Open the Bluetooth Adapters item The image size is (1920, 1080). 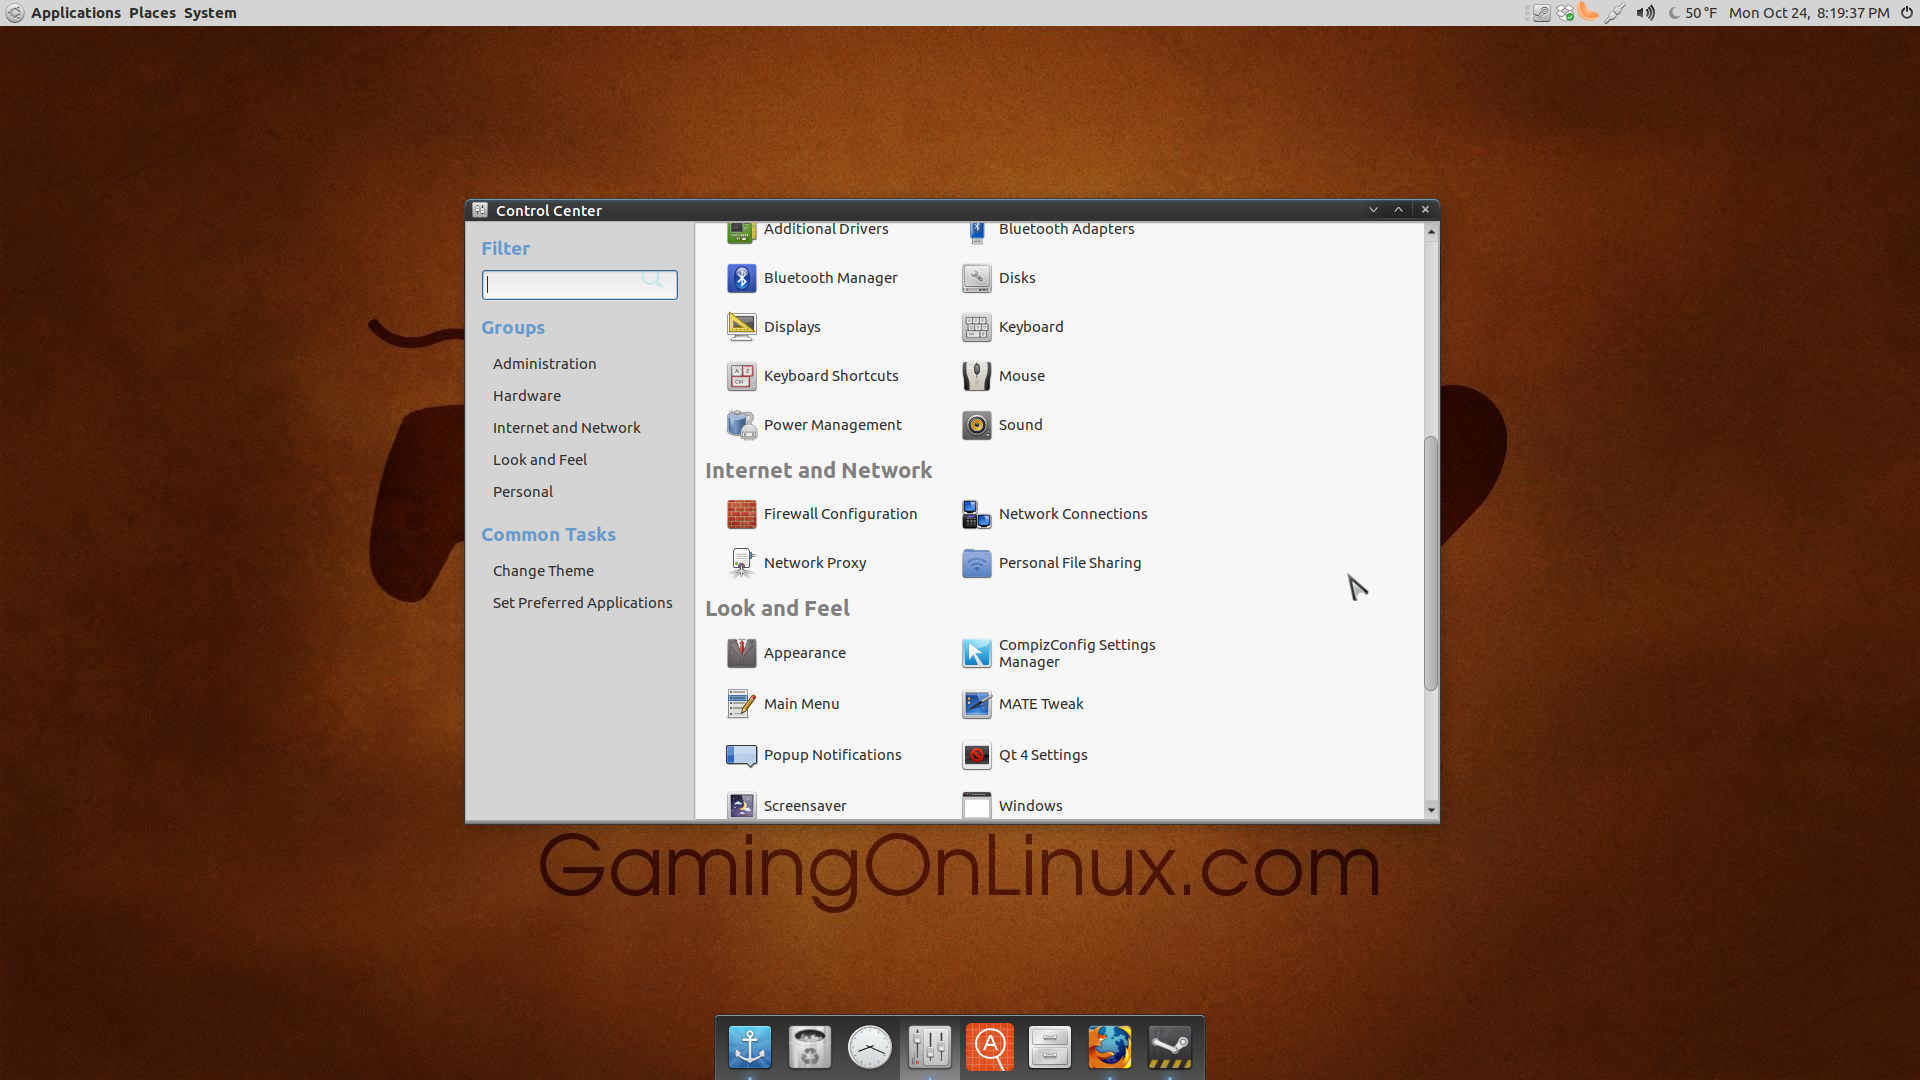[x=1048, y=231]
